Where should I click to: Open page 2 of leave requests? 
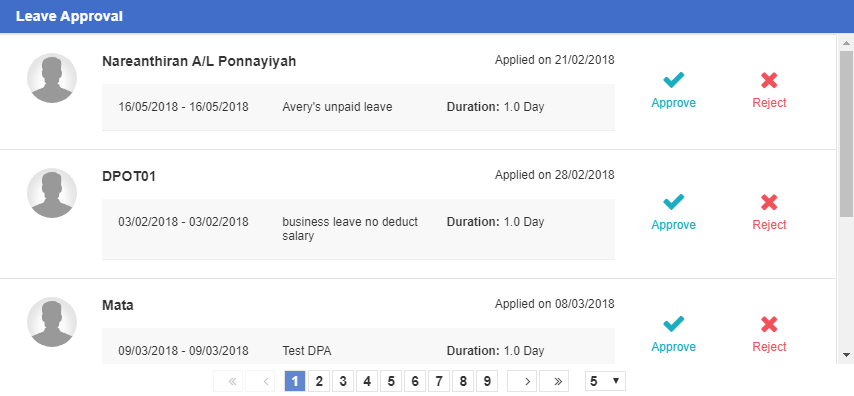(x=319, y=381)
